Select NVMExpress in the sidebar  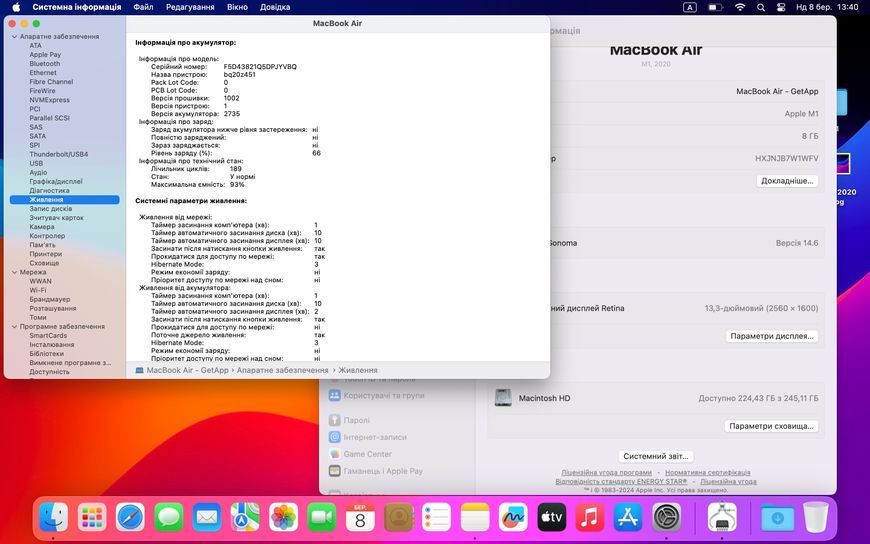(x=49, y=100)
